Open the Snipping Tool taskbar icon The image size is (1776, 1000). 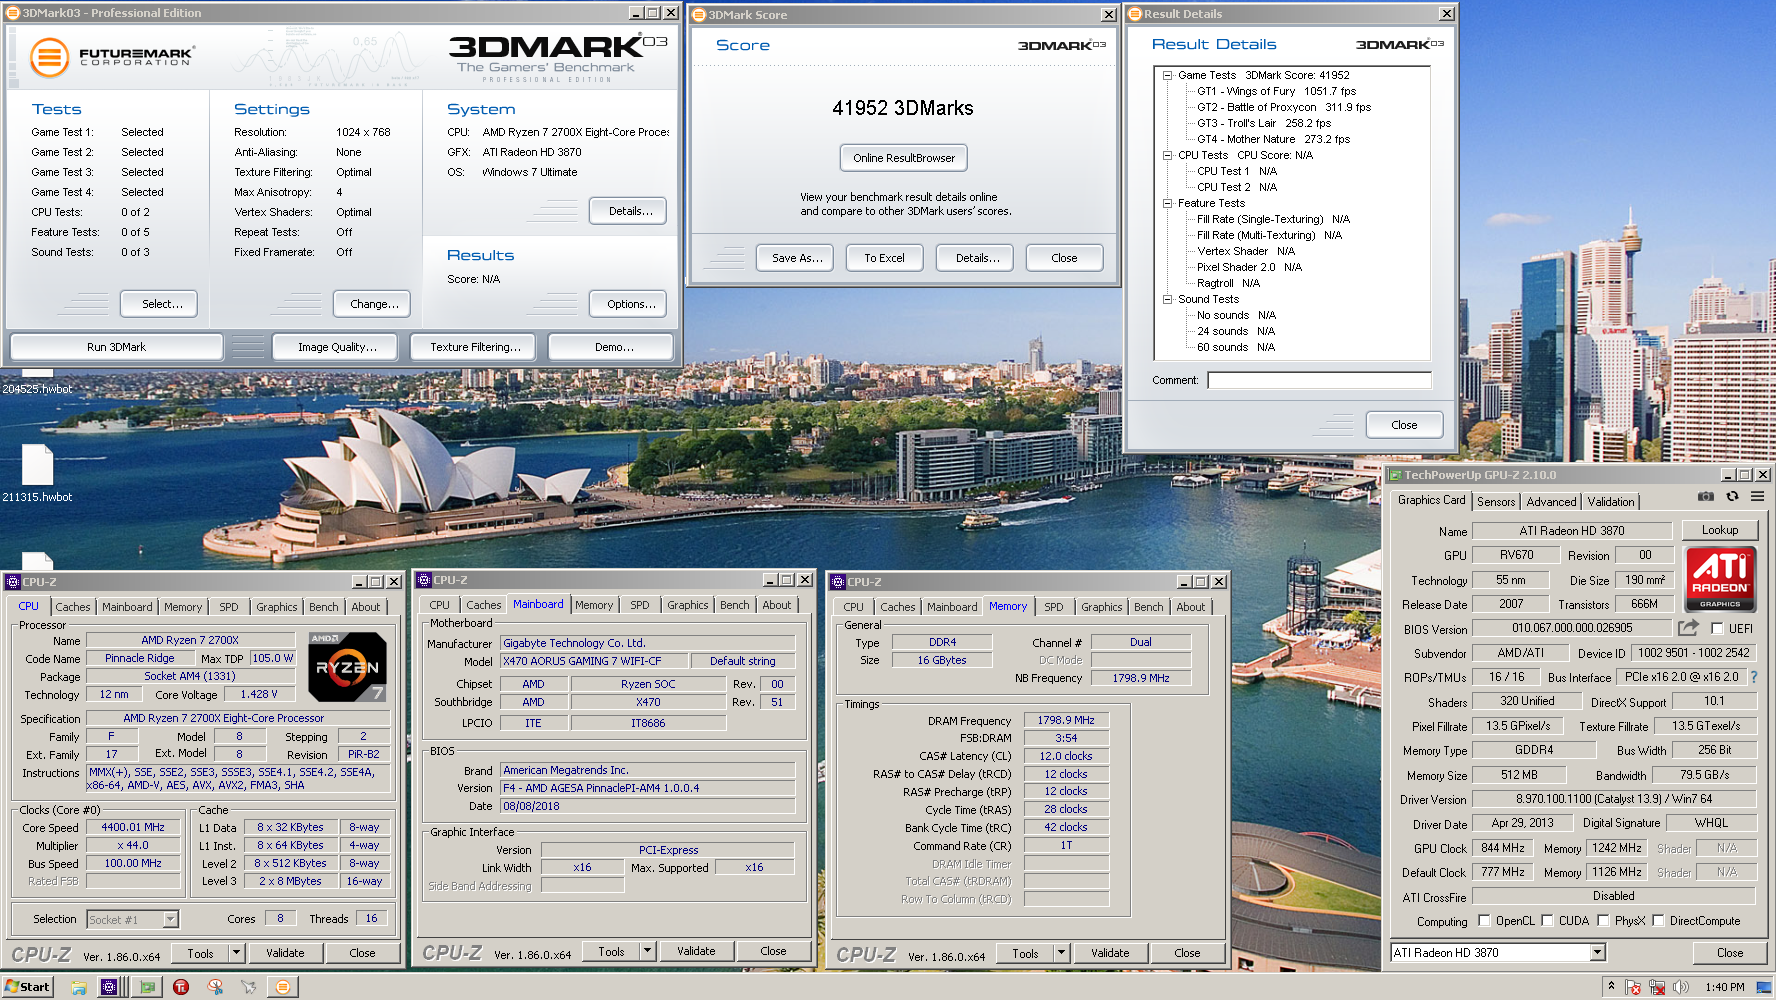(215, 987)
